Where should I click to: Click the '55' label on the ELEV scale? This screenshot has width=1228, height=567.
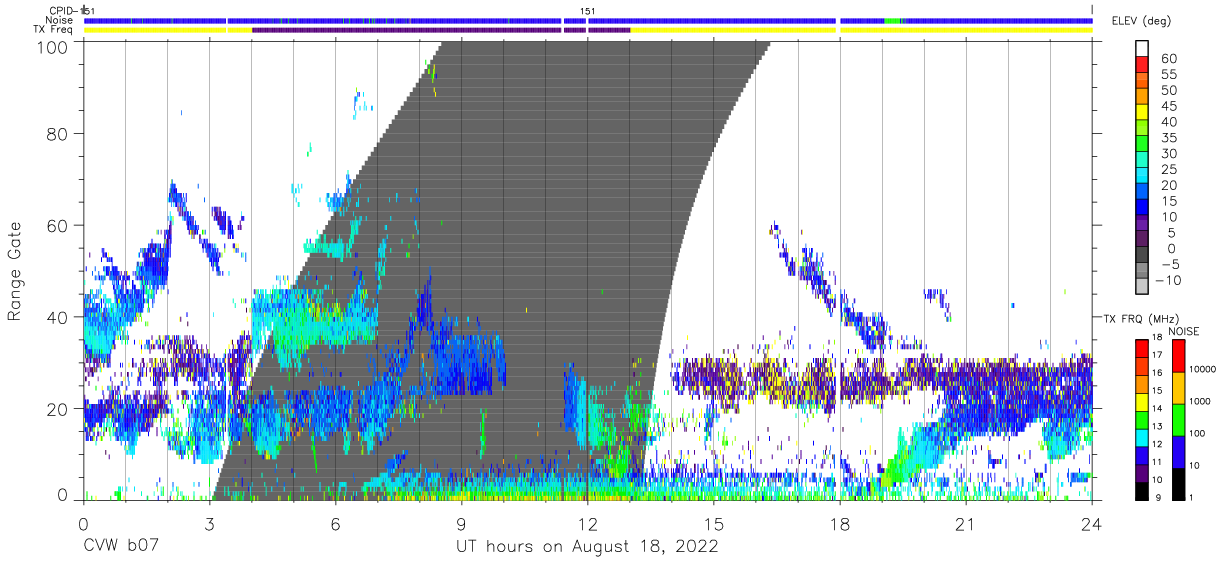pos(1168,75)
